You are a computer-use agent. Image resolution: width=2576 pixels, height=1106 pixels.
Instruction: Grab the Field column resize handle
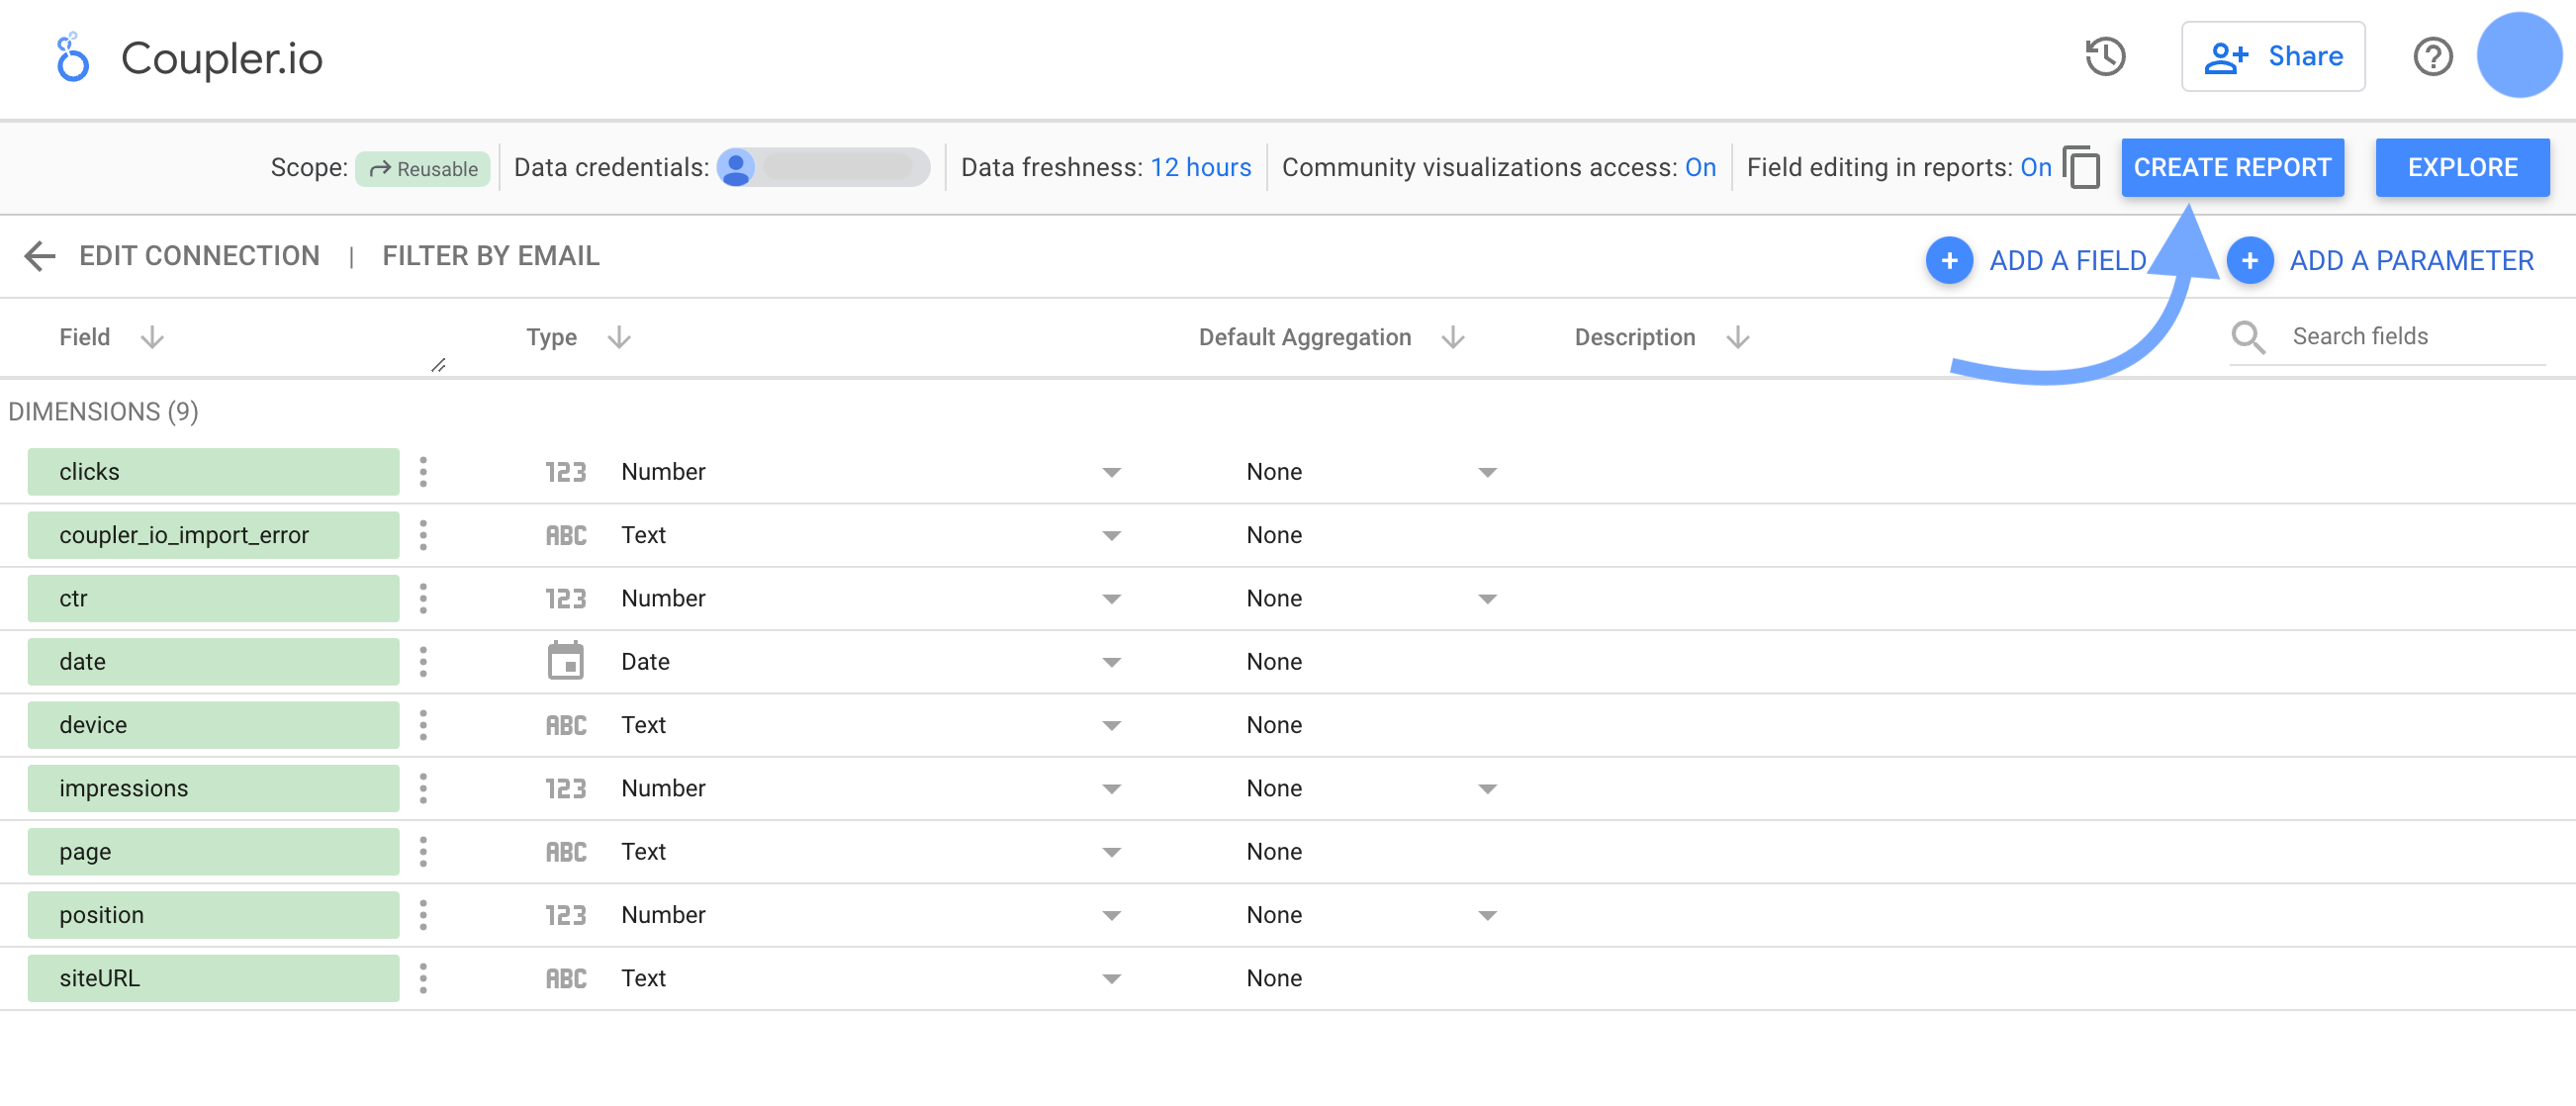[x=438, y=365]
